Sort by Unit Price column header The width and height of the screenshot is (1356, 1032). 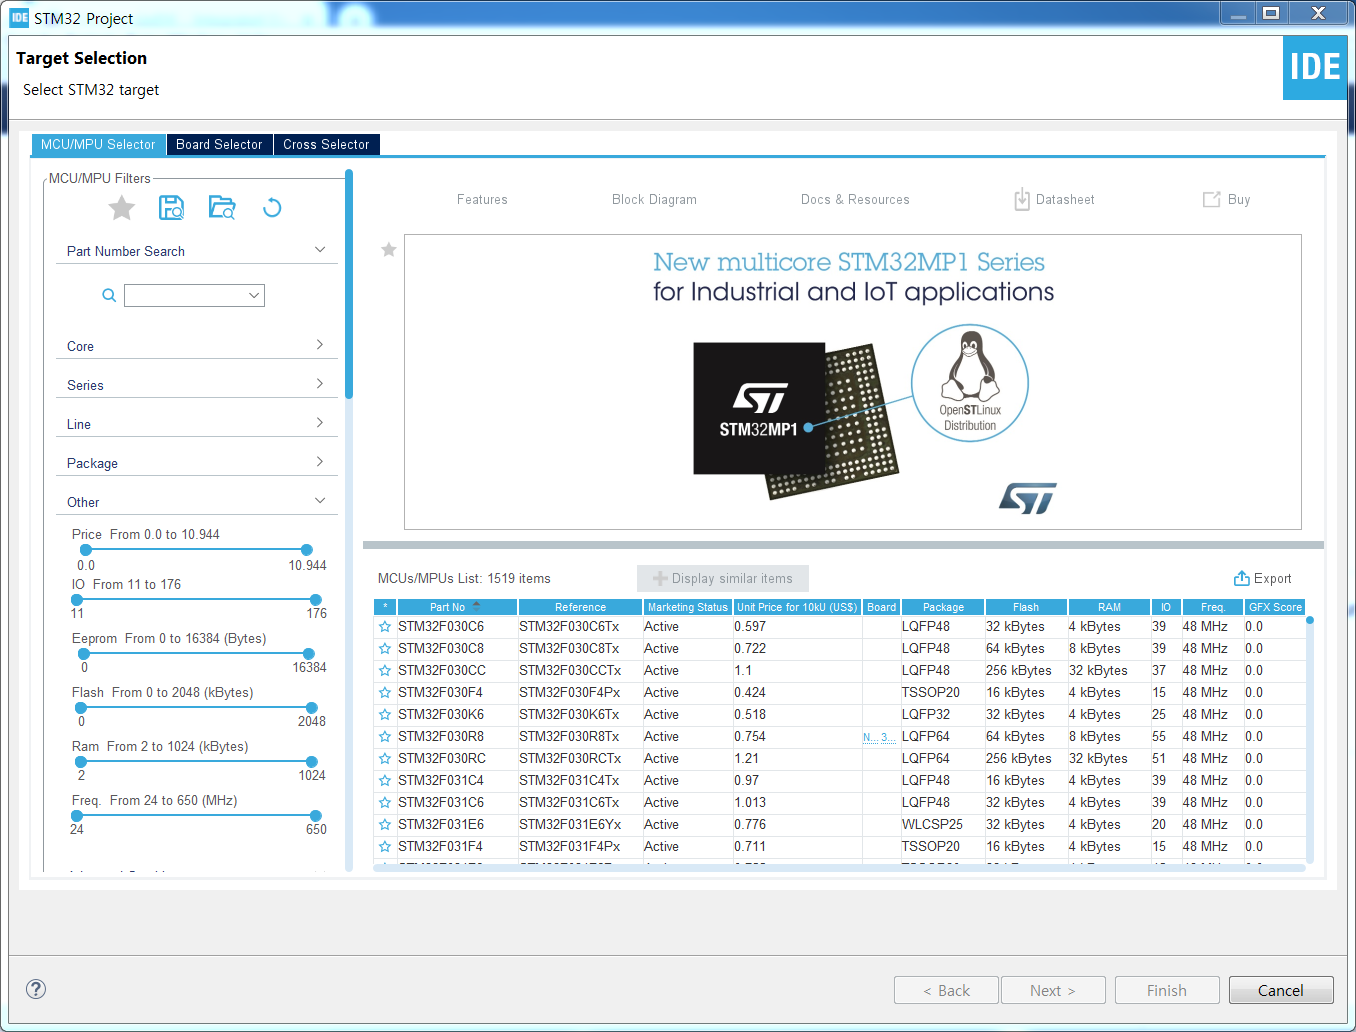797,607
